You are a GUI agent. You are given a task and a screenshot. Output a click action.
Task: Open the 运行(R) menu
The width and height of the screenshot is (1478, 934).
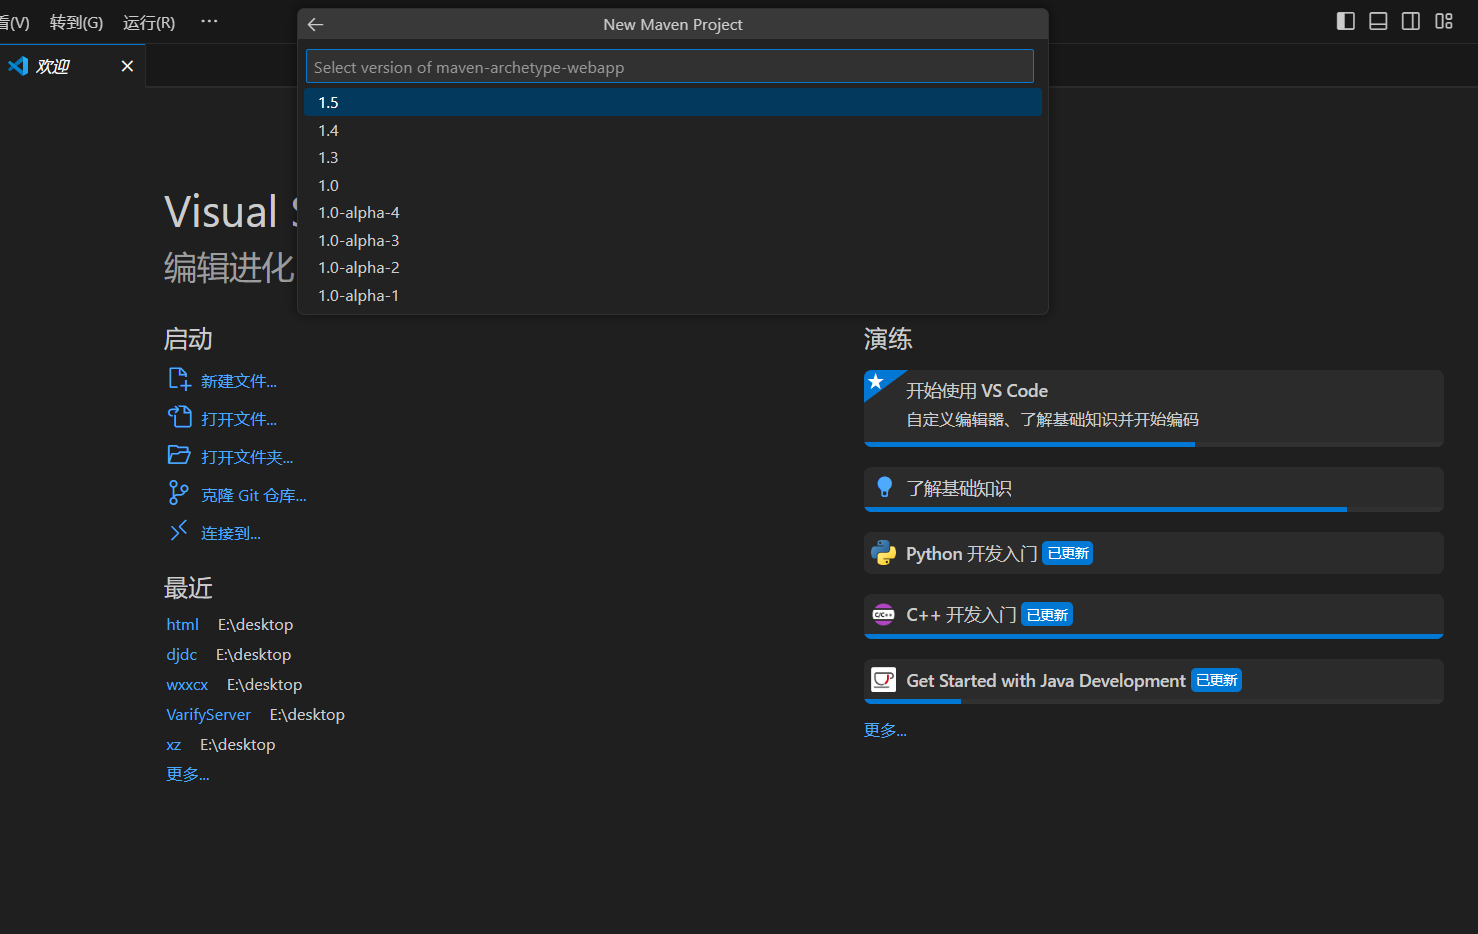click(x=149, y=22)
